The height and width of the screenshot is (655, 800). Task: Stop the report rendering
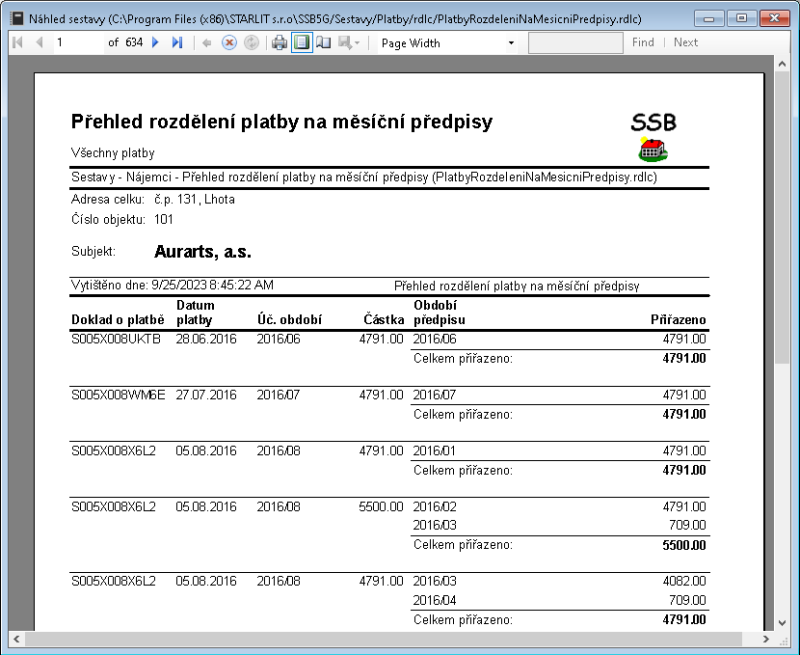pos(228,42)
